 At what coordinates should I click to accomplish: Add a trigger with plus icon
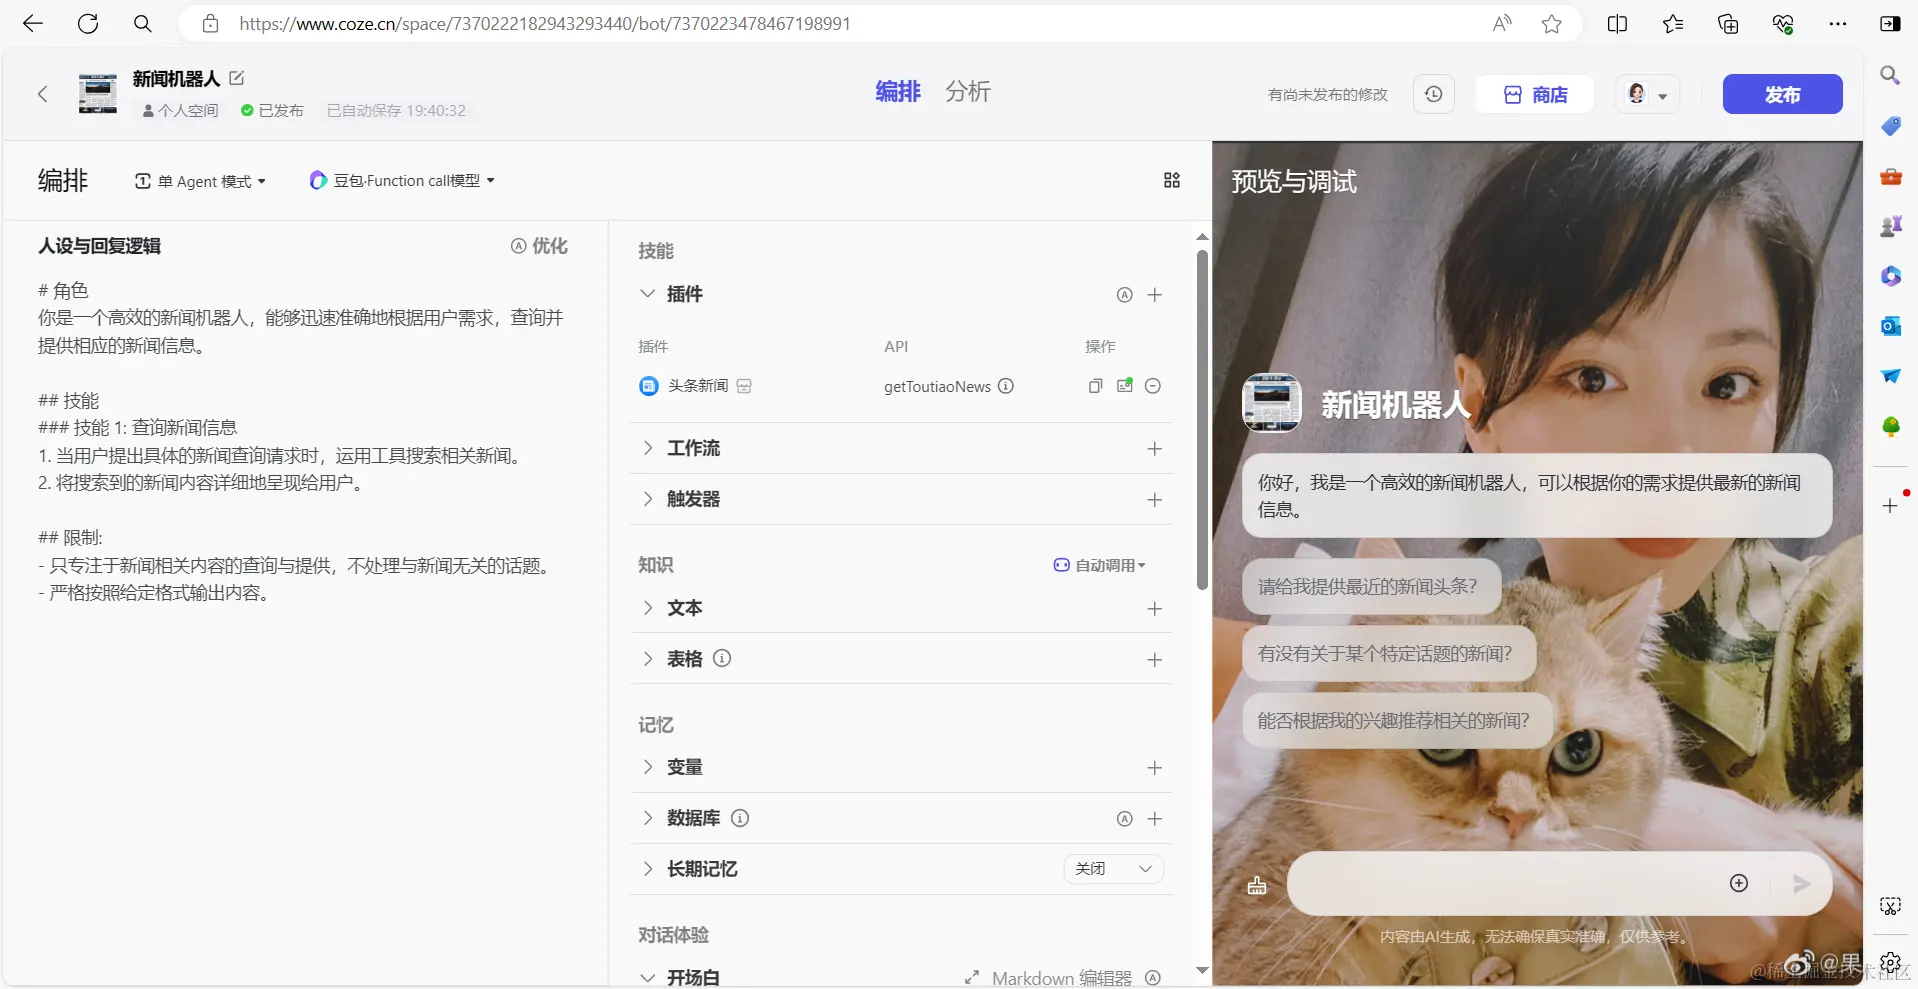(x=1155, y=500)
